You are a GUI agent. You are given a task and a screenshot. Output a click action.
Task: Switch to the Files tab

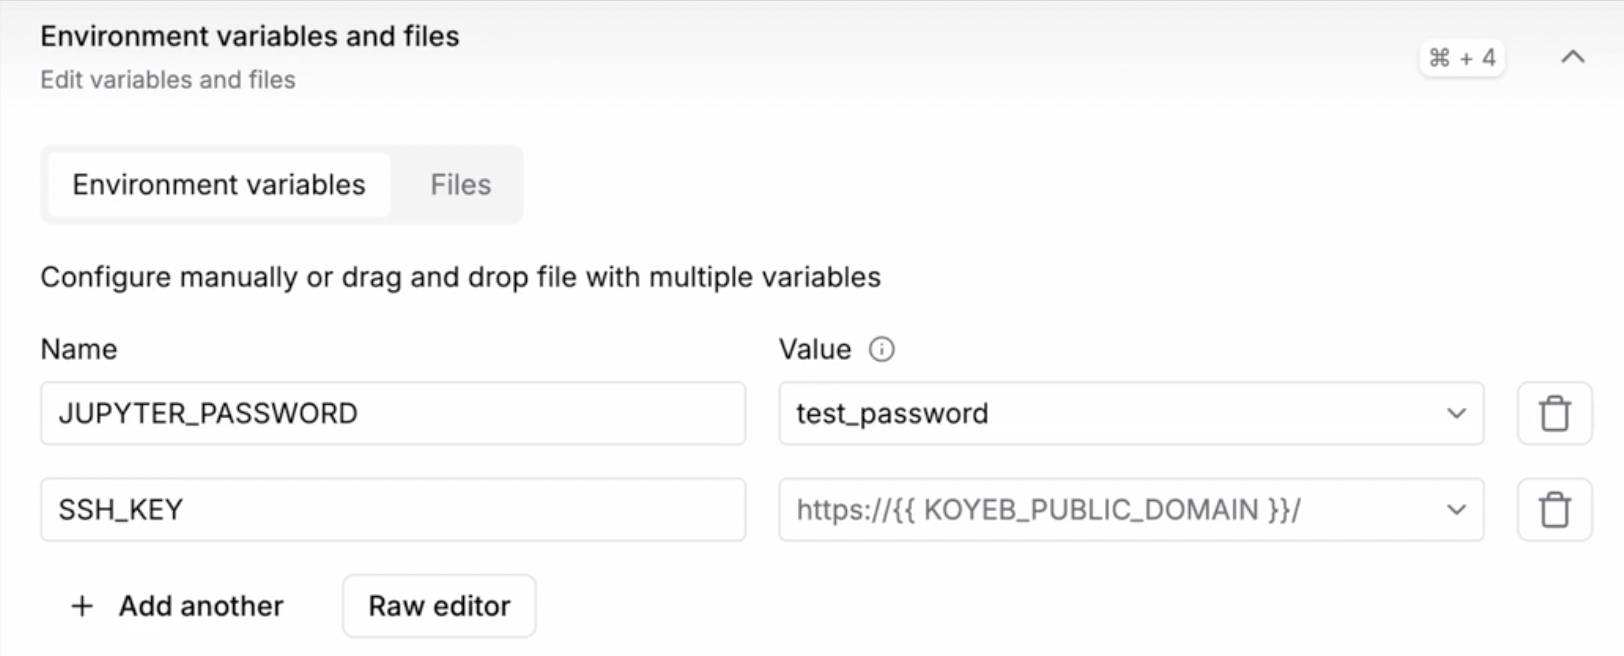click(x=459, y=184)
